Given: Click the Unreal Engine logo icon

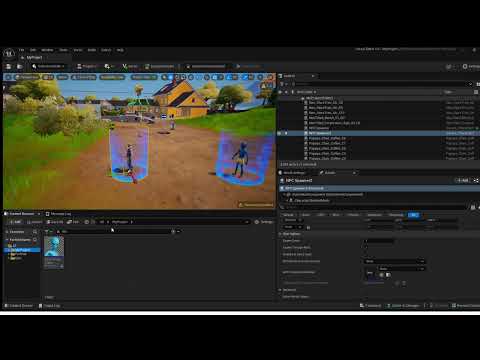Looking at the screenshot, I should pyautogui.click(x=9, y=53).
